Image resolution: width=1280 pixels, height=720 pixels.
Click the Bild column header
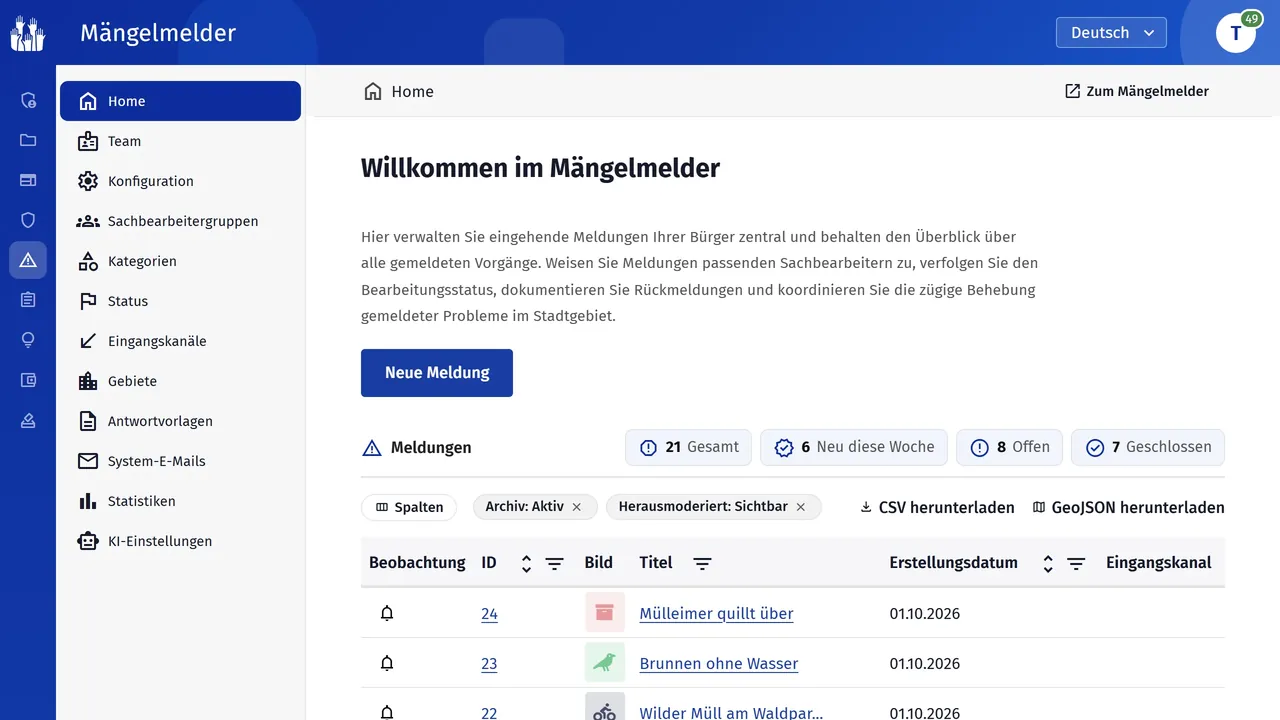pos(598,562)
